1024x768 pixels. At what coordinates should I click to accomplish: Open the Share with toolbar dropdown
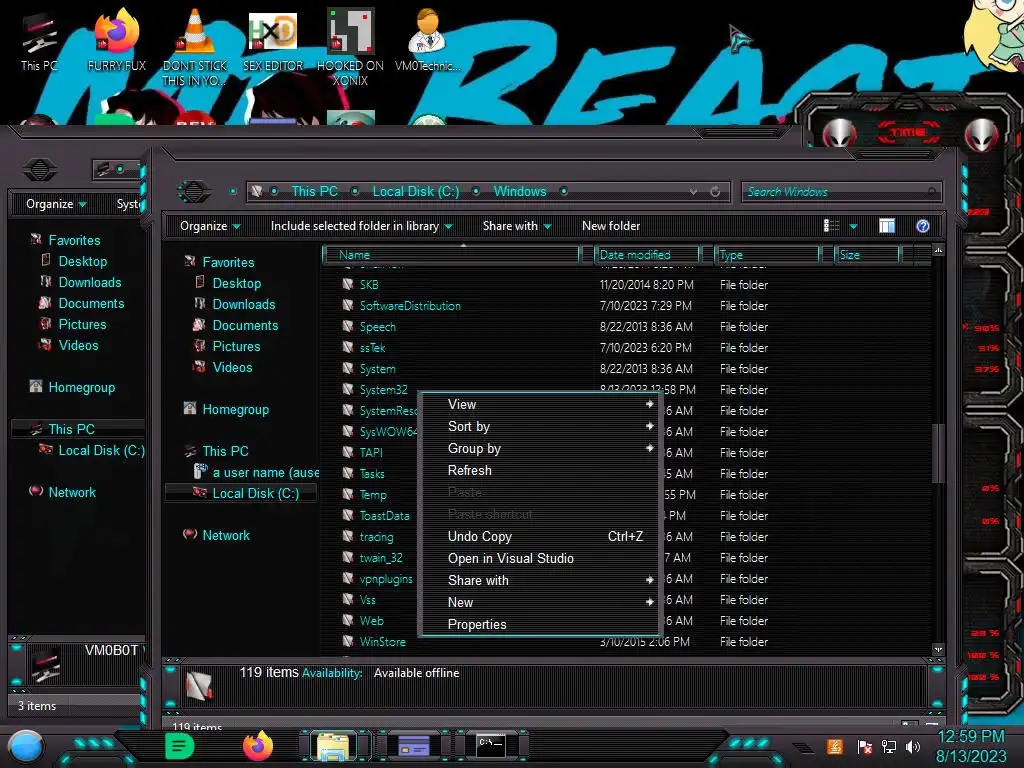(517, 226)
